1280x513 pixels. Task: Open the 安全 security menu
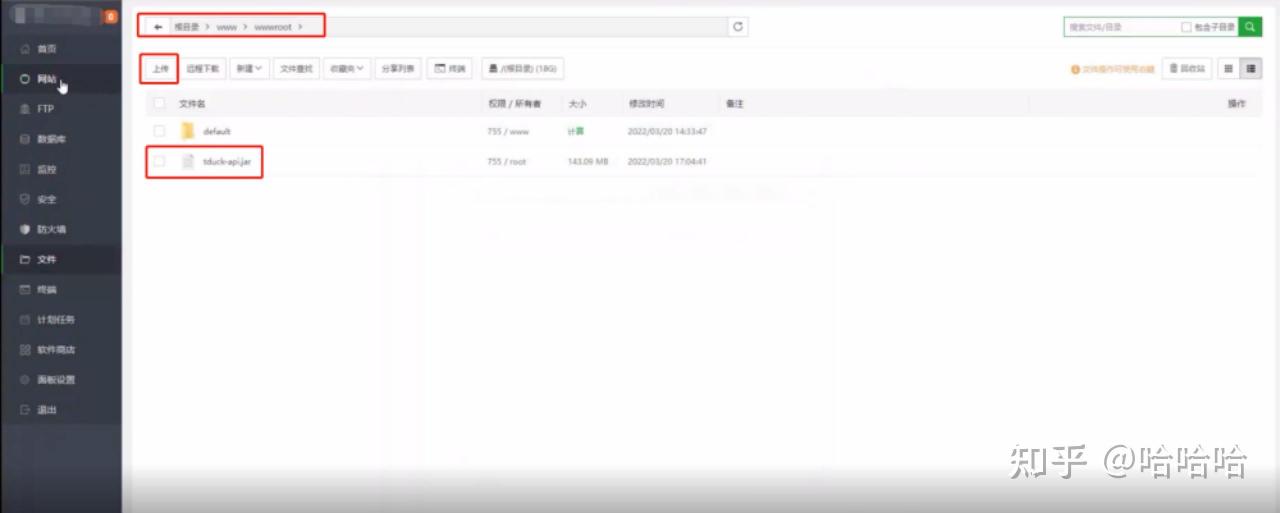coord(61,199)
